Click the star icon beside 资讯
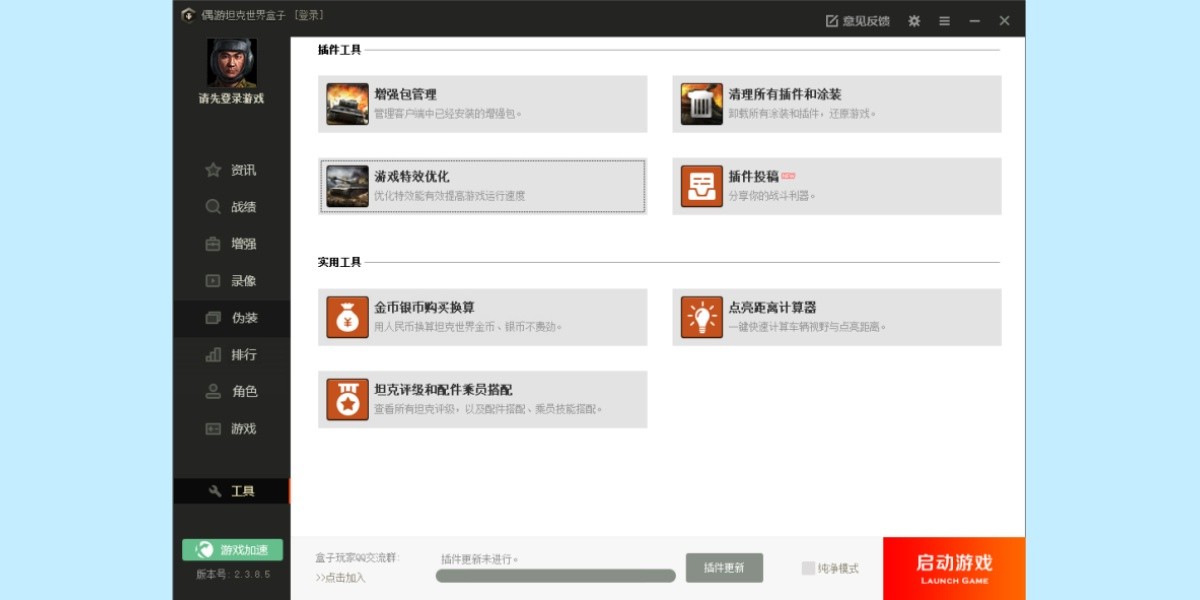The image size is (1200, 600). (x=213, y=170)
